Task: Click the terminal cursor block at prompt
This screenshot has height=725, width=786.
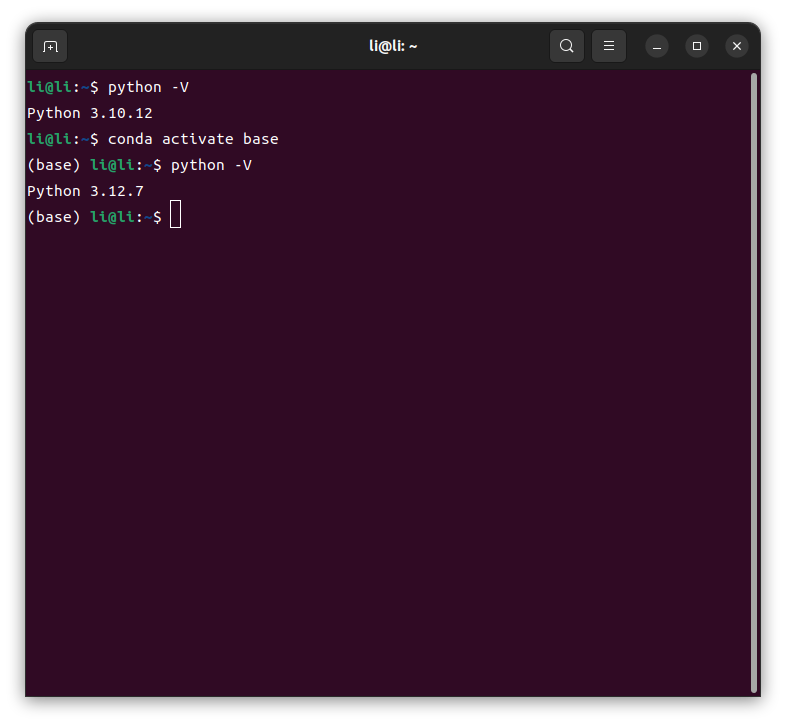Action: (x=175, y=214)
